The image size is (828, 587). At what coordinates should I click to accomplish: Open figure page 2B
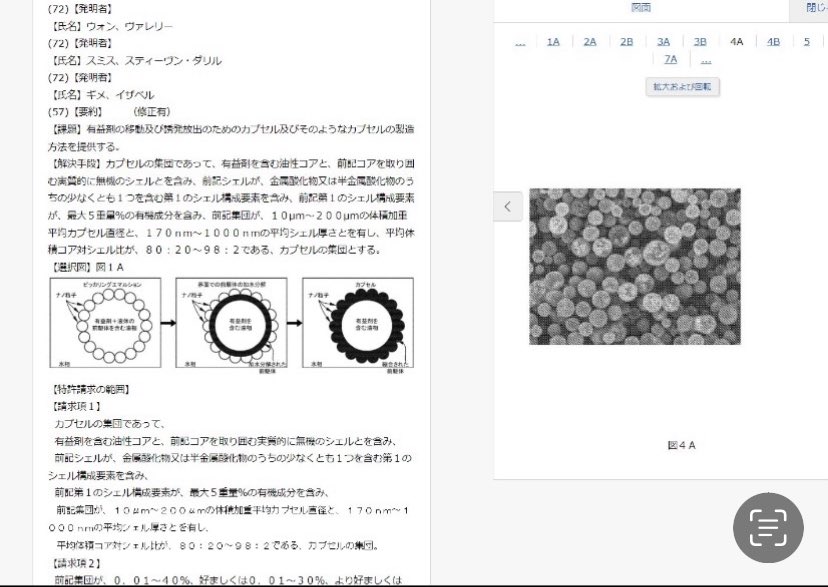click(x=626, y=41)
